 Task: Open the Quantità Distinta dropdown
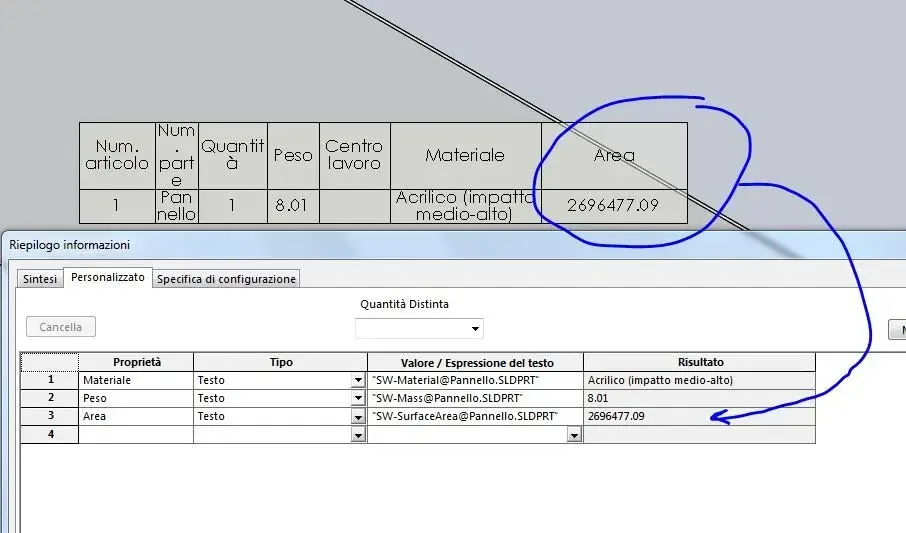419,328
